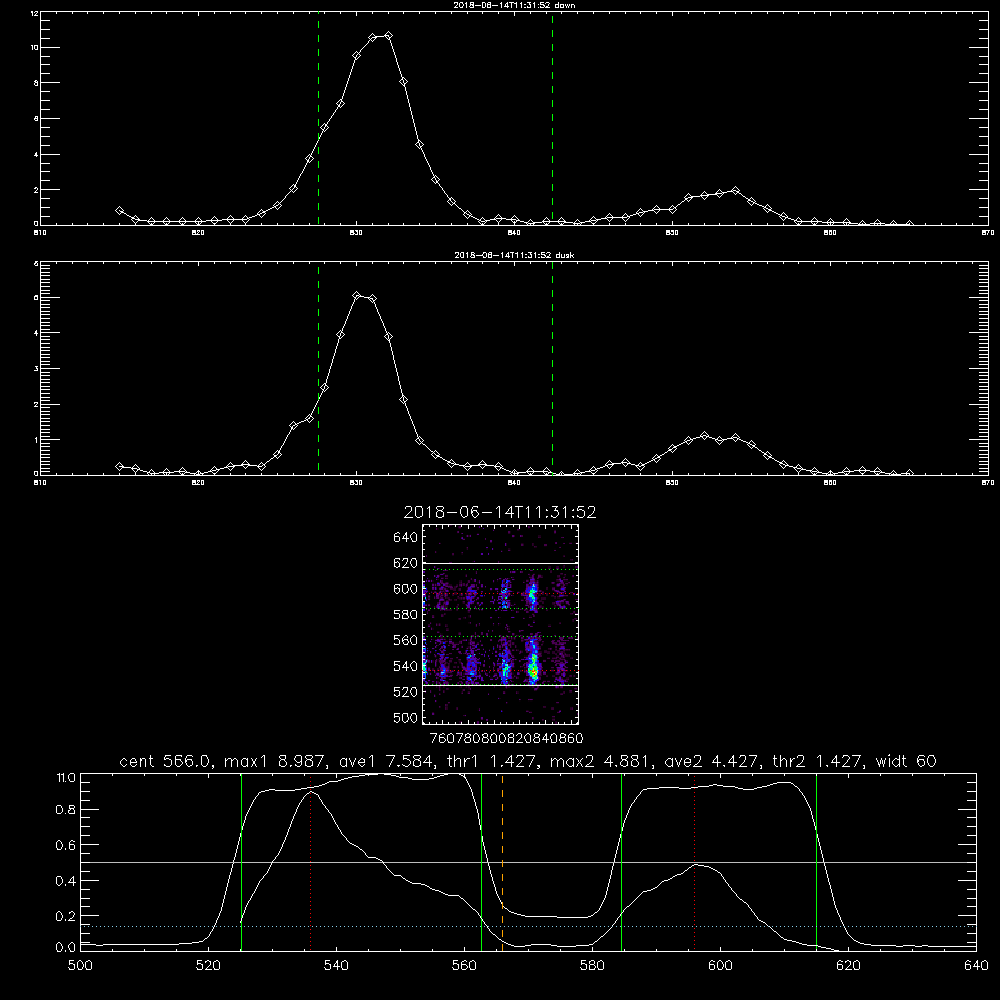Click the bottom plot y-axis label 0.8
The image size is (1000, 1000).
pos(66,810)
